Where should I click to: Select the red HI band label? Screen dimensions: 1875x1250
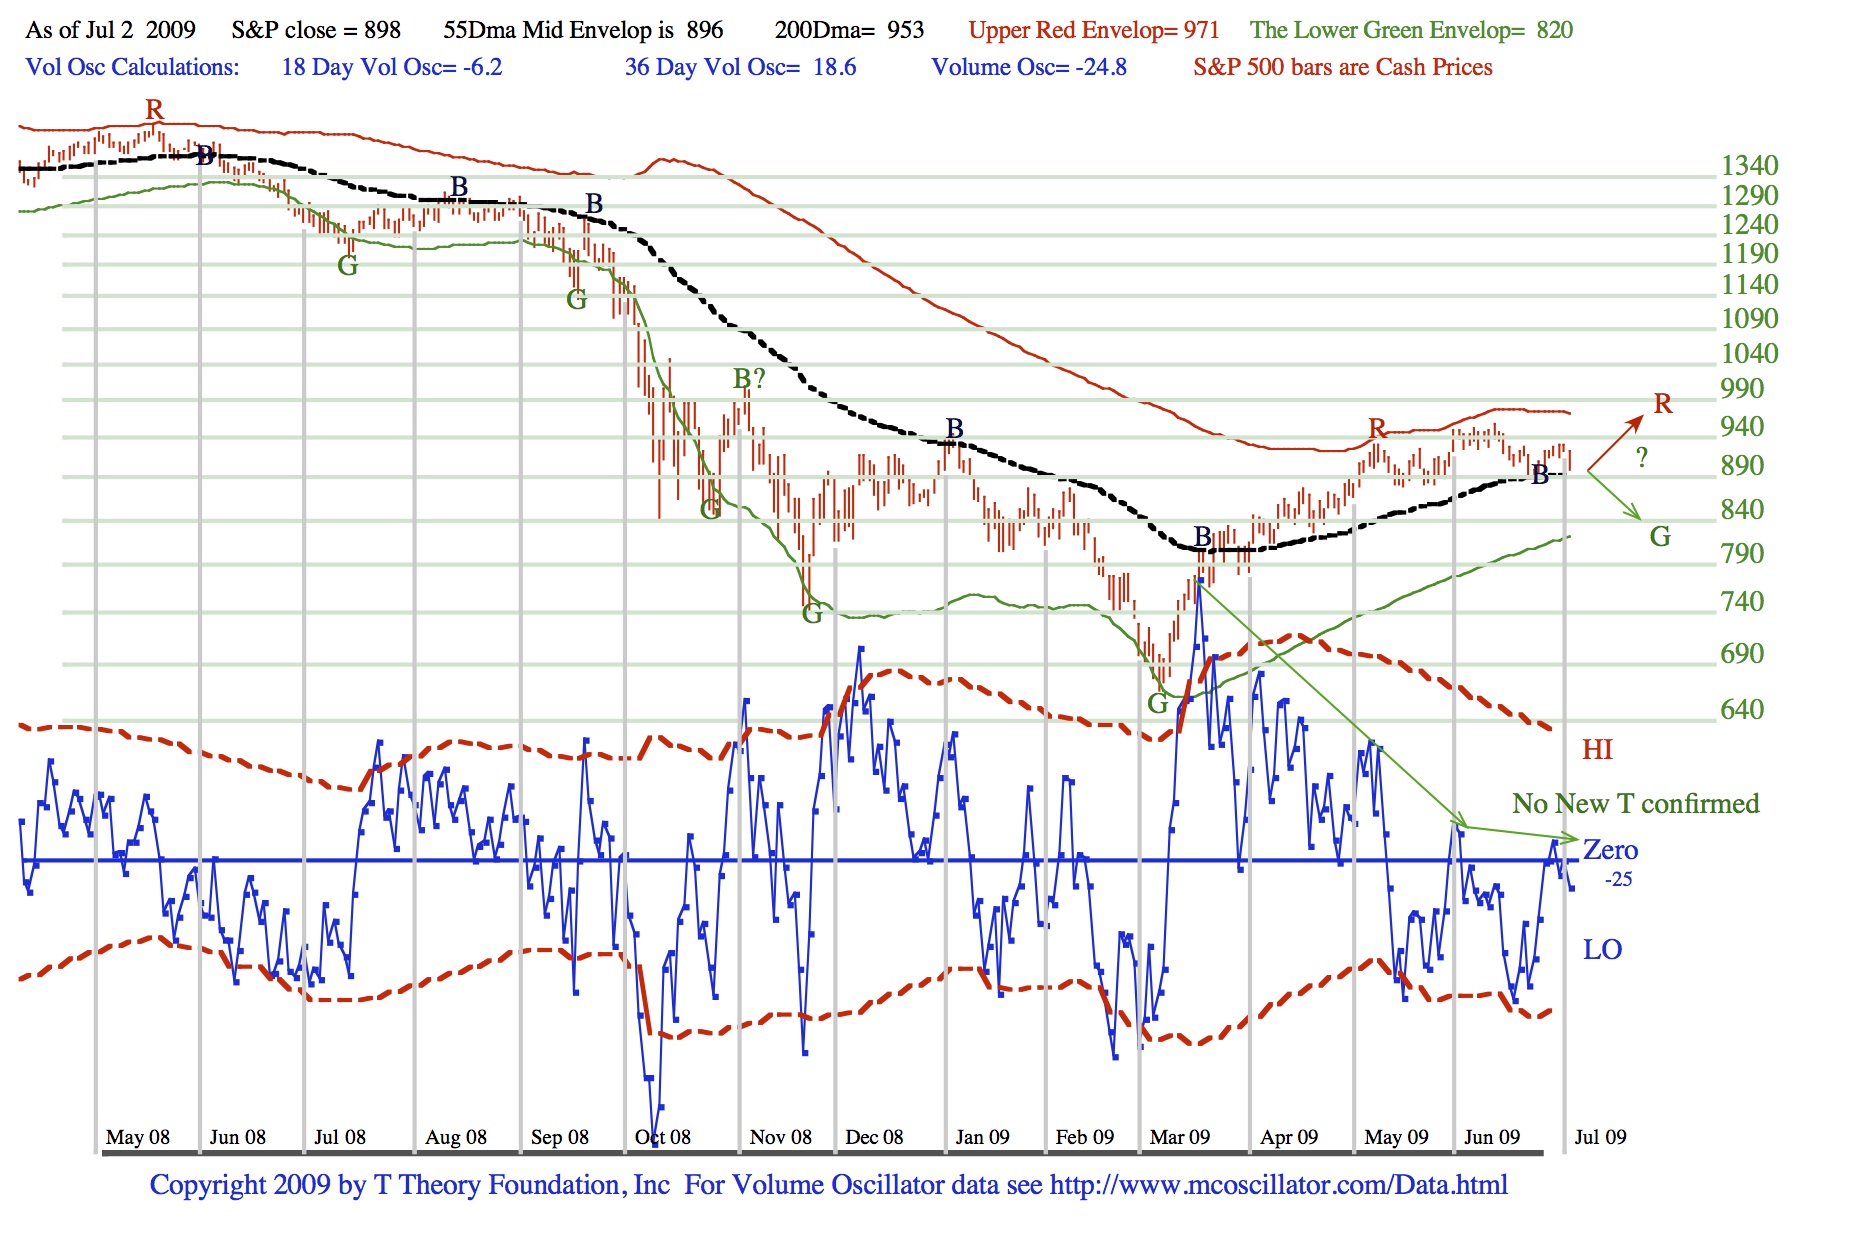pyautogui.click(x=1597, y=749)
